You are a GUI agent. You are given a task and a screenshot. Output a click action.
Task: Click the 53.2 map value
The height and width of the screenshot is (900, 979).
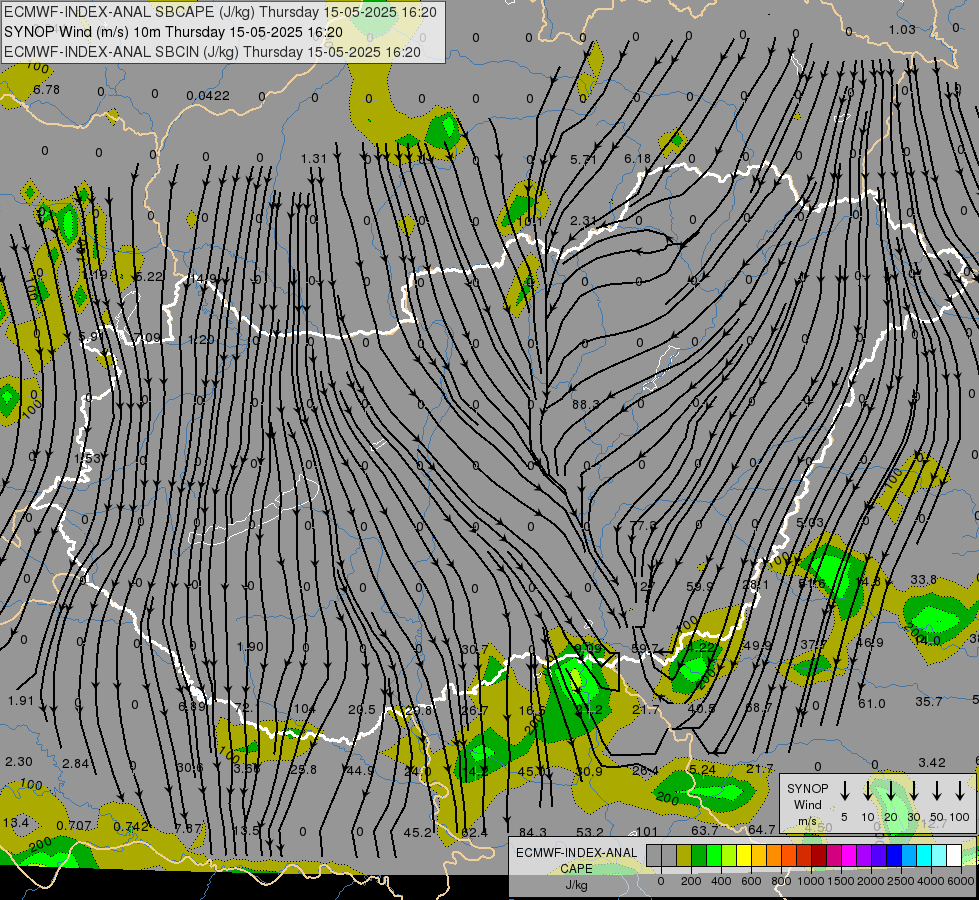[x=589, y=832]
